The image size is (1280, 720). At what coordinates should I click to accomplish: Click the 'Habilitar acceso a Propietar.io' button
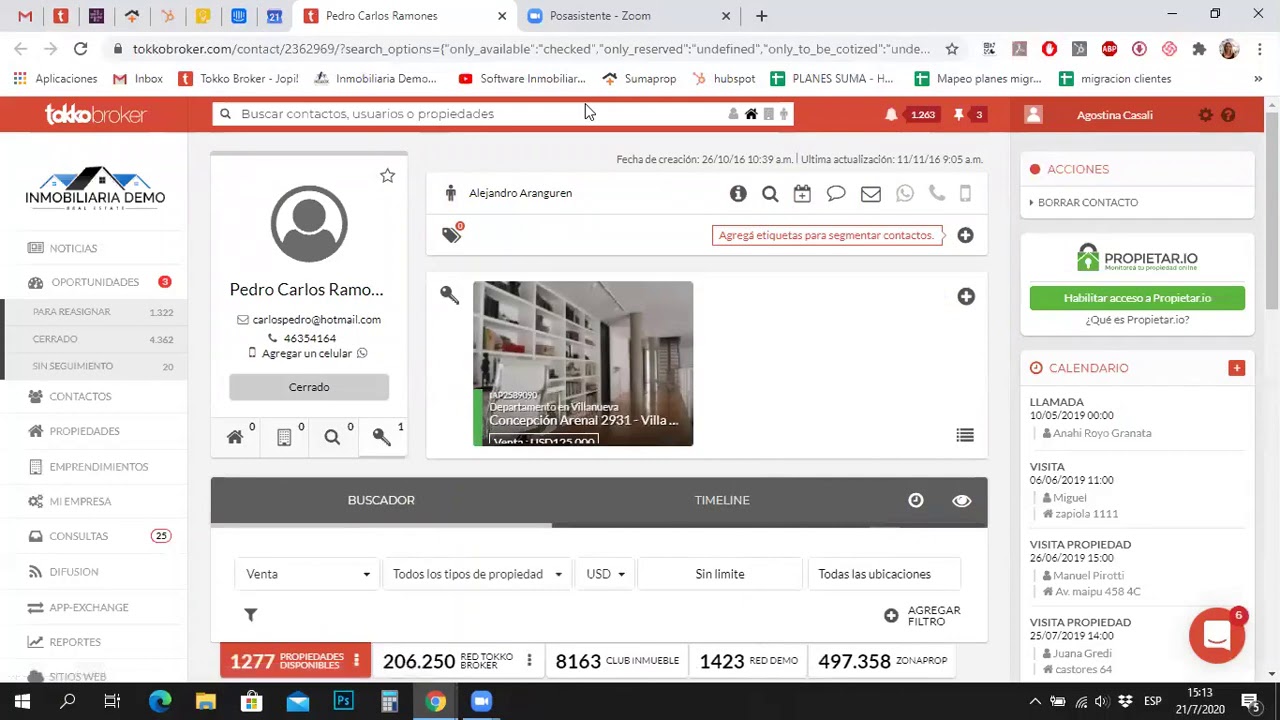(x=1137, y=298)
